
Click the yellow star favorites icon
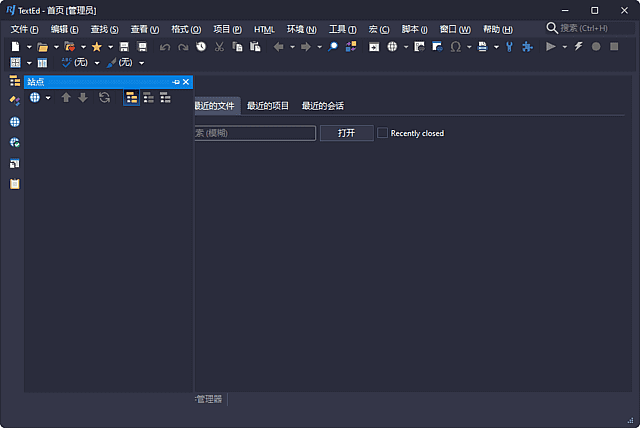[x=96, y=46]
